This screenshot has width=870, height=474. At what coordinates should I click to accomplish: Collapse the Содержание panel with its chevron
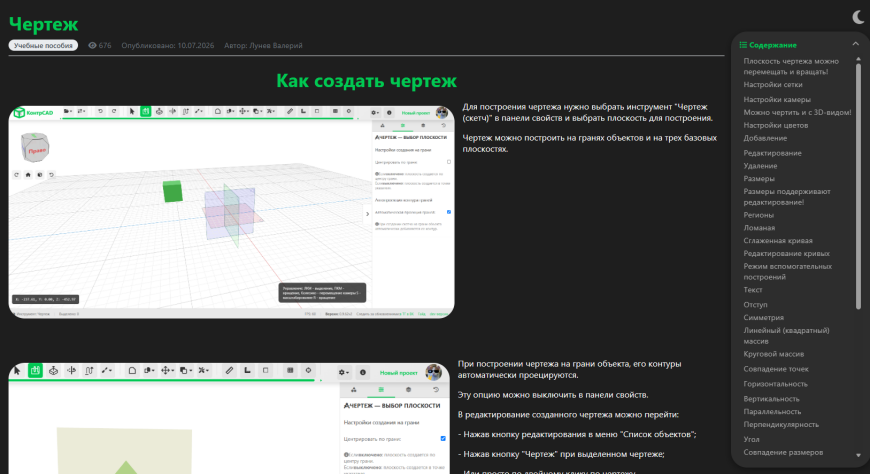pos(856,44)
